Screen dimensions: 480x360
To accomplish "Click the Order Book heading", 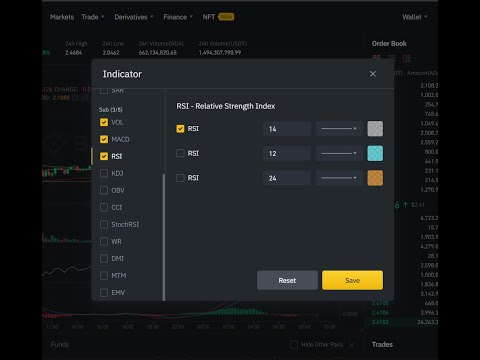I will click(x=389, y=43).
